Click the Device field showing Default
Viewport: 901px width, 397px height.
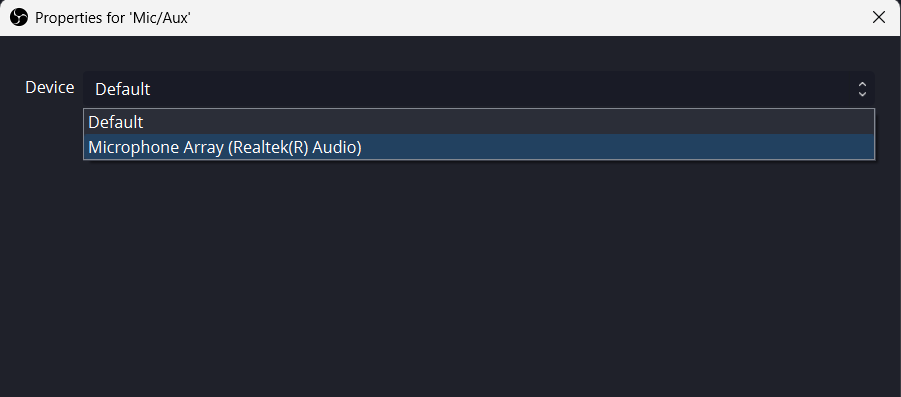coord(479,89)
